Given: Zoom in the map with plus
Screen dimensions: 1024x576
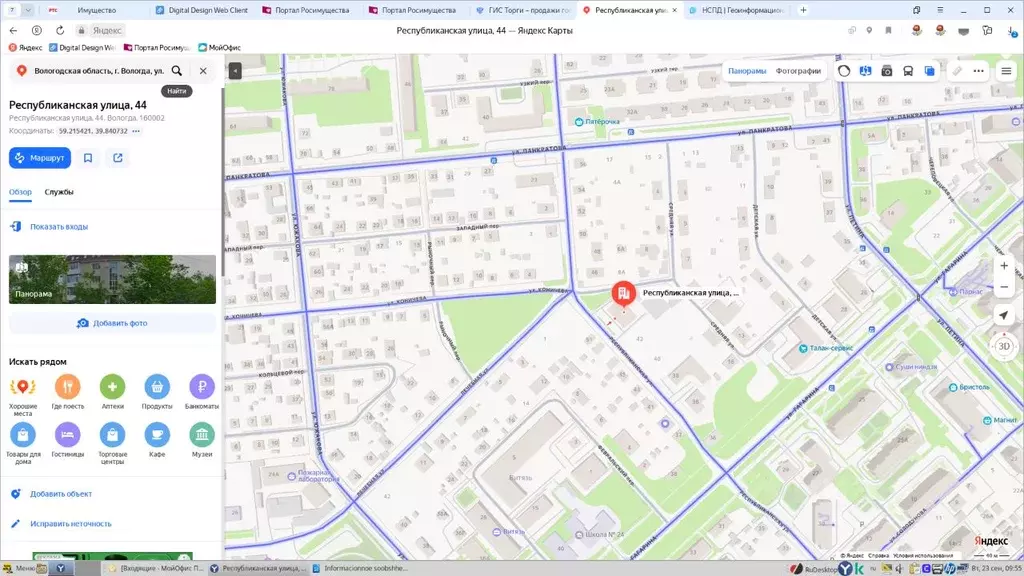Looking at the screenshot, I should point(1004,266).
